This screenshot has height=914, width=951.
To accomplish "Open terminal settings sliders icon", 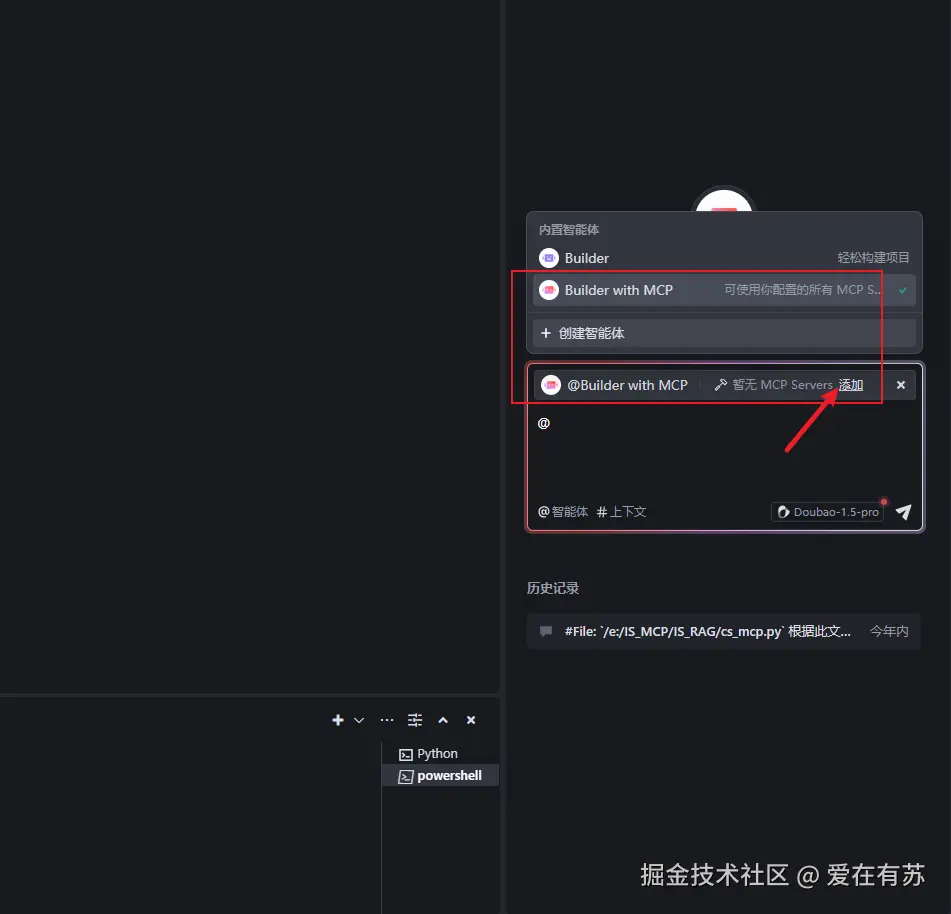I will (x=415, y=720).
